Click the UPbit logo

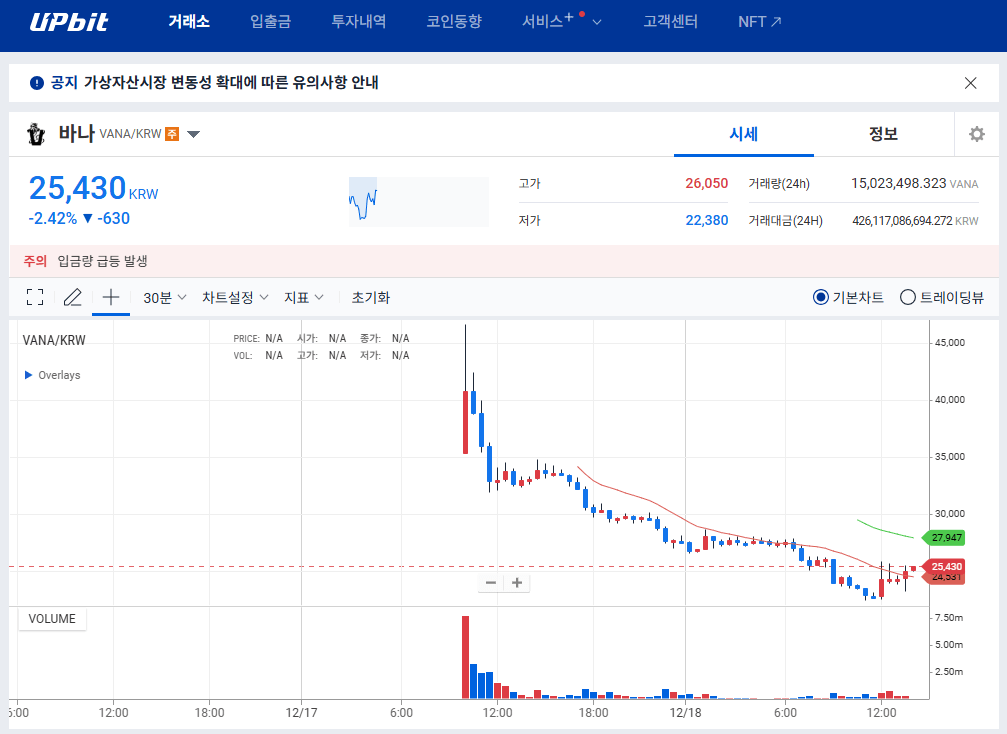[69, 22]
